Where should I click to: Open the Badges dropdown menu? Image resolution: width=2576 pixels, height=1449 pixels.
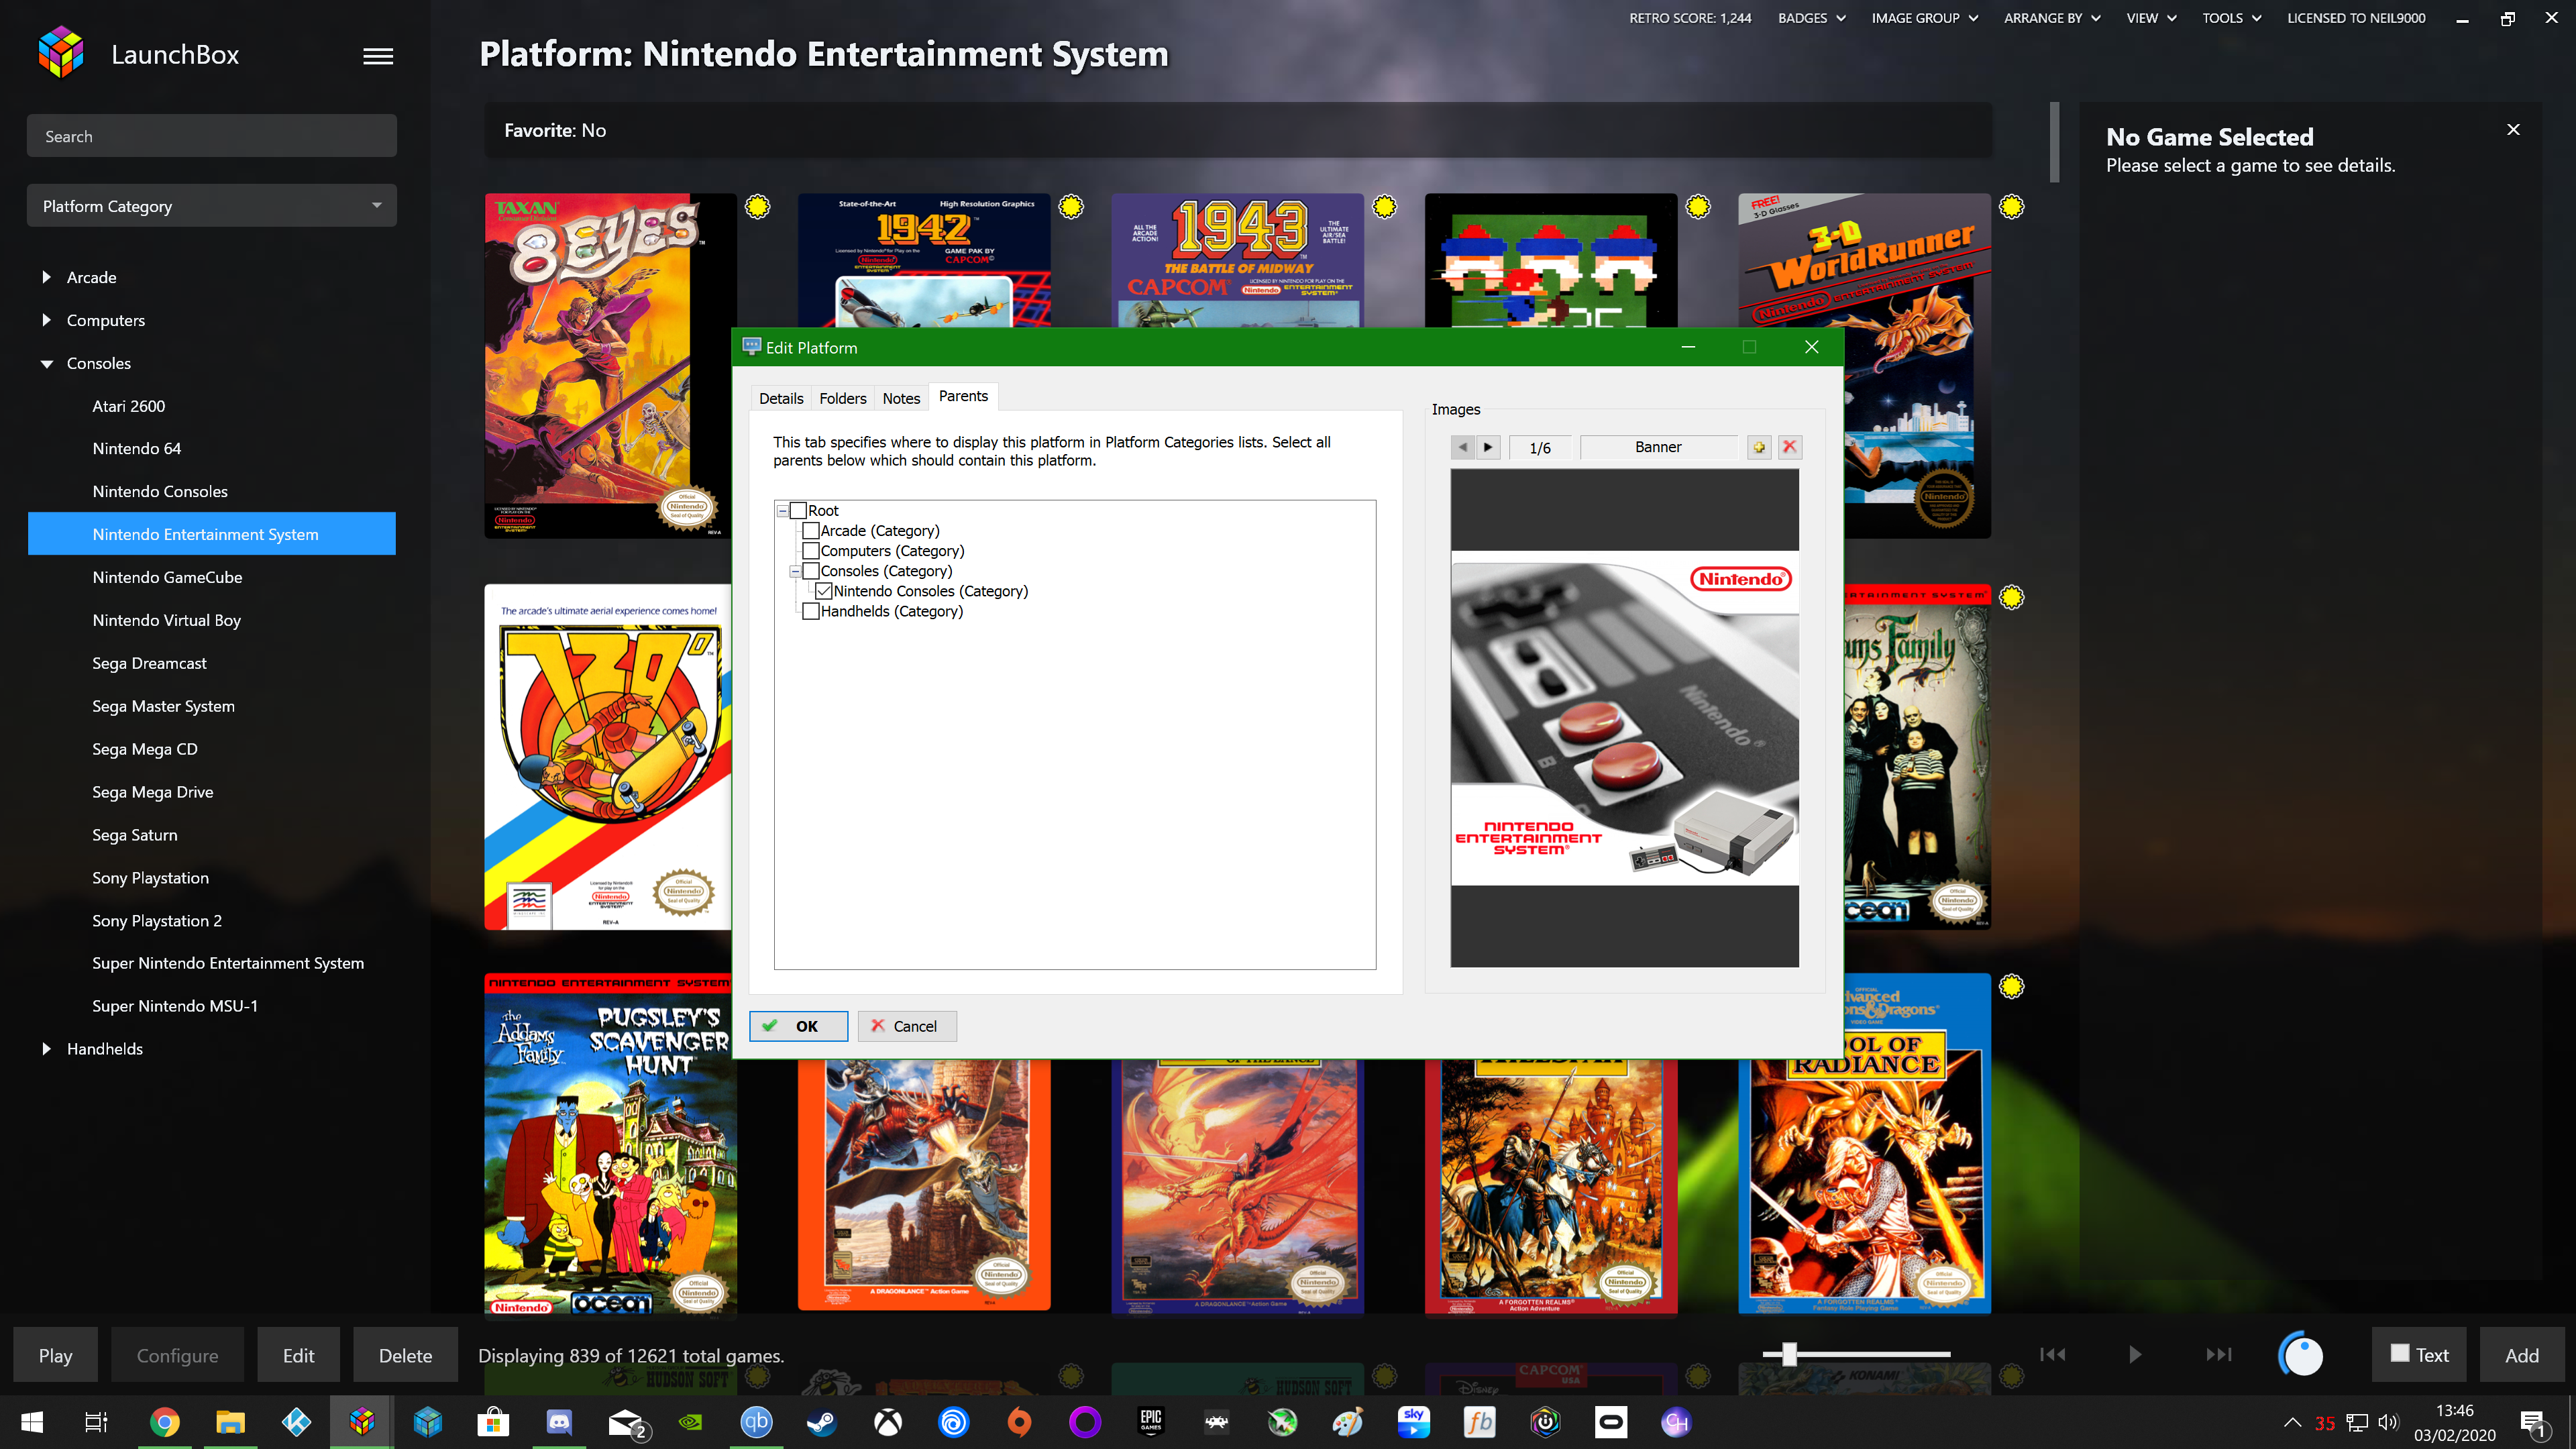click(1811, 18)
